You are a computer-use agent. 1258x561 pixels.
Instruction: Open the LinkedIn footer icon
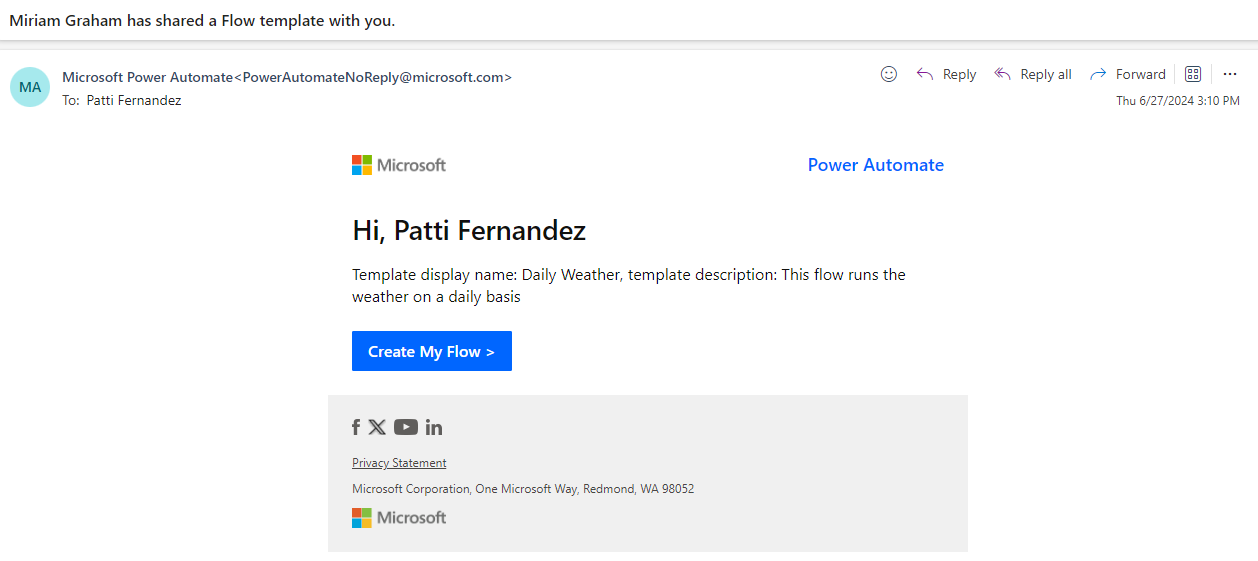click(433, 427)
